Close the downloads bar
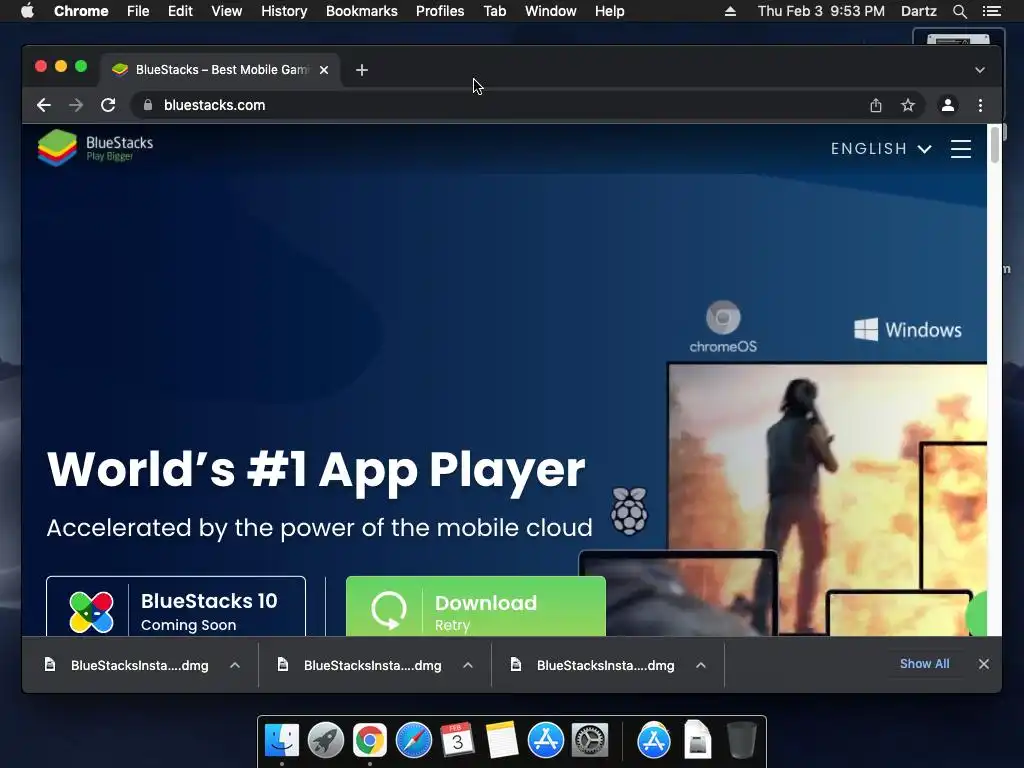 point(984,664)
